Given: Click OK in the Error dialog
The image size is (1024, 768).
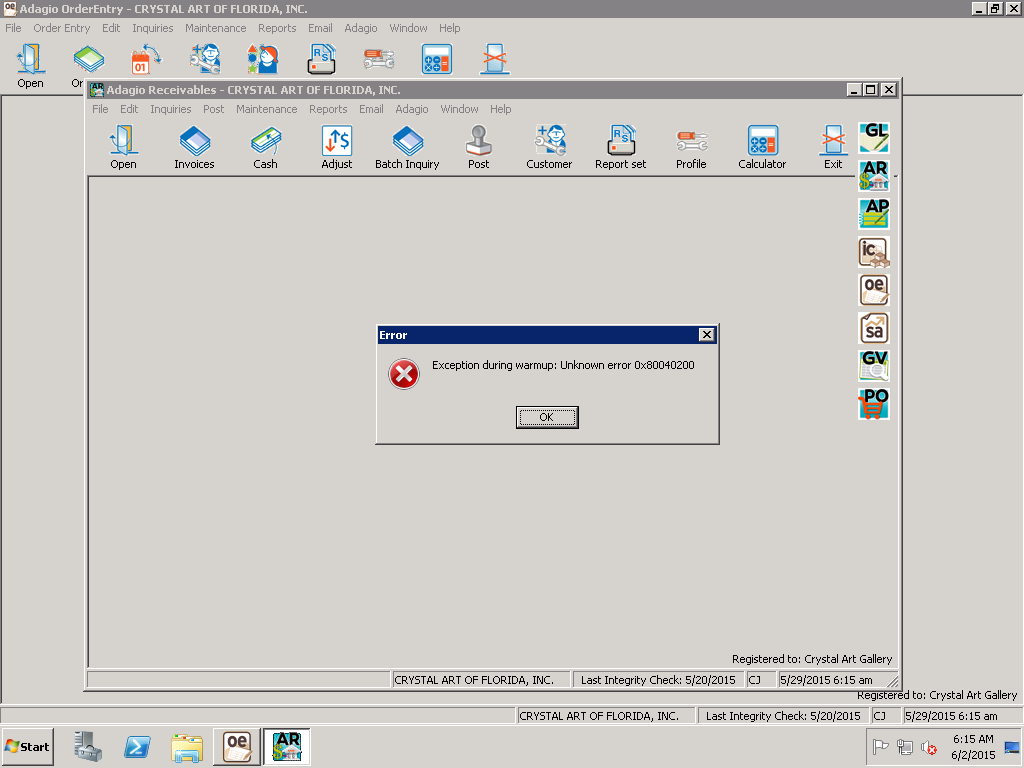Looking at the screenshot, I should point(547,417).
